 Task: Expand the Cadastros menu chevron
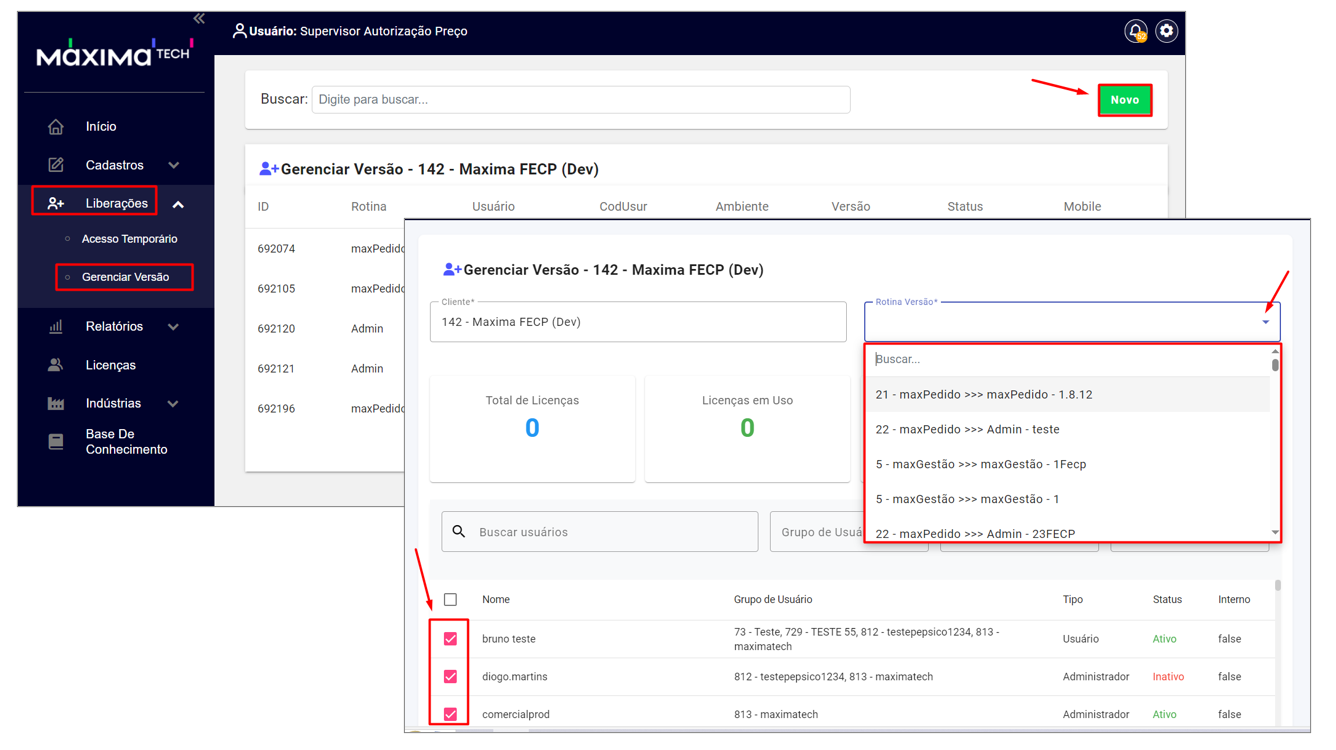[174, 166]
